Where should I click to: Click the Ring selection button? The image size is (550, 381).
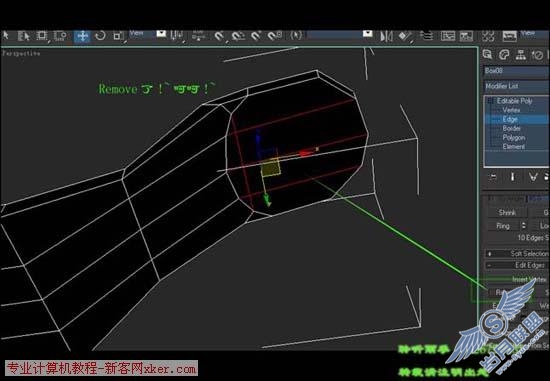503,226
